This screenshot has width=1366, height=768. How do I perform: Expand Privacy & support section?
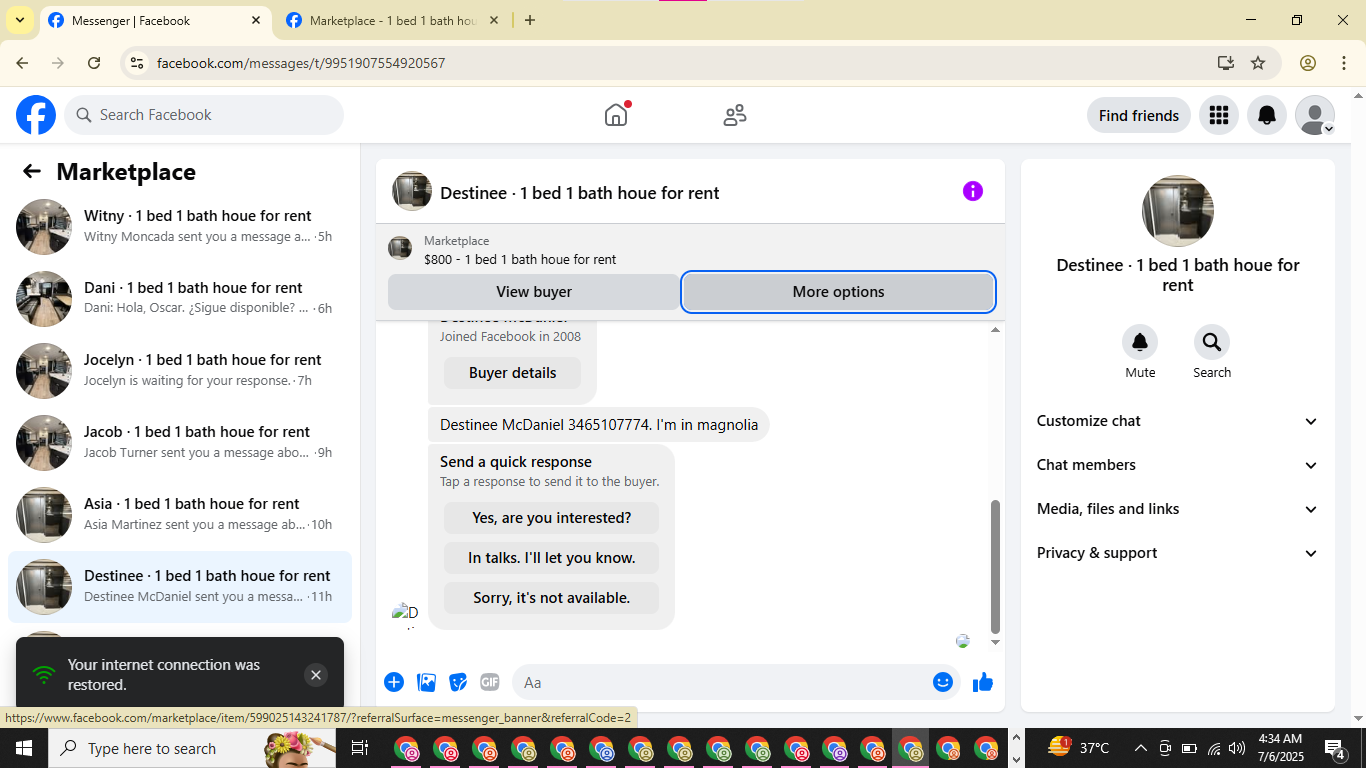point(1178,553)
